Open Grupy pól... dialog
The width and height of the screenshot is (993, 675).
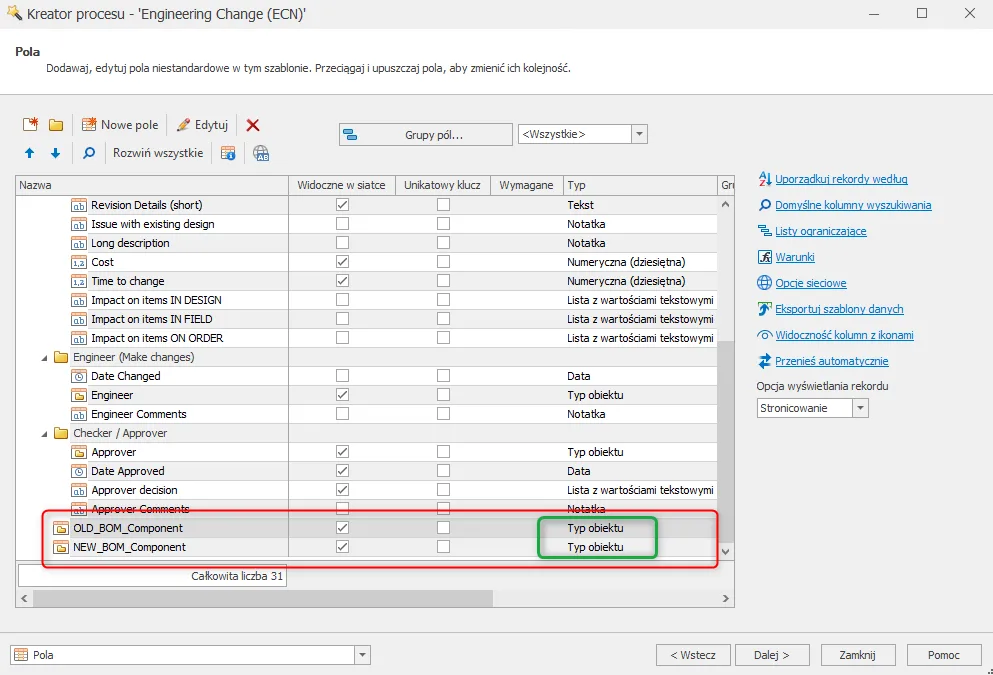coord(426,134)
